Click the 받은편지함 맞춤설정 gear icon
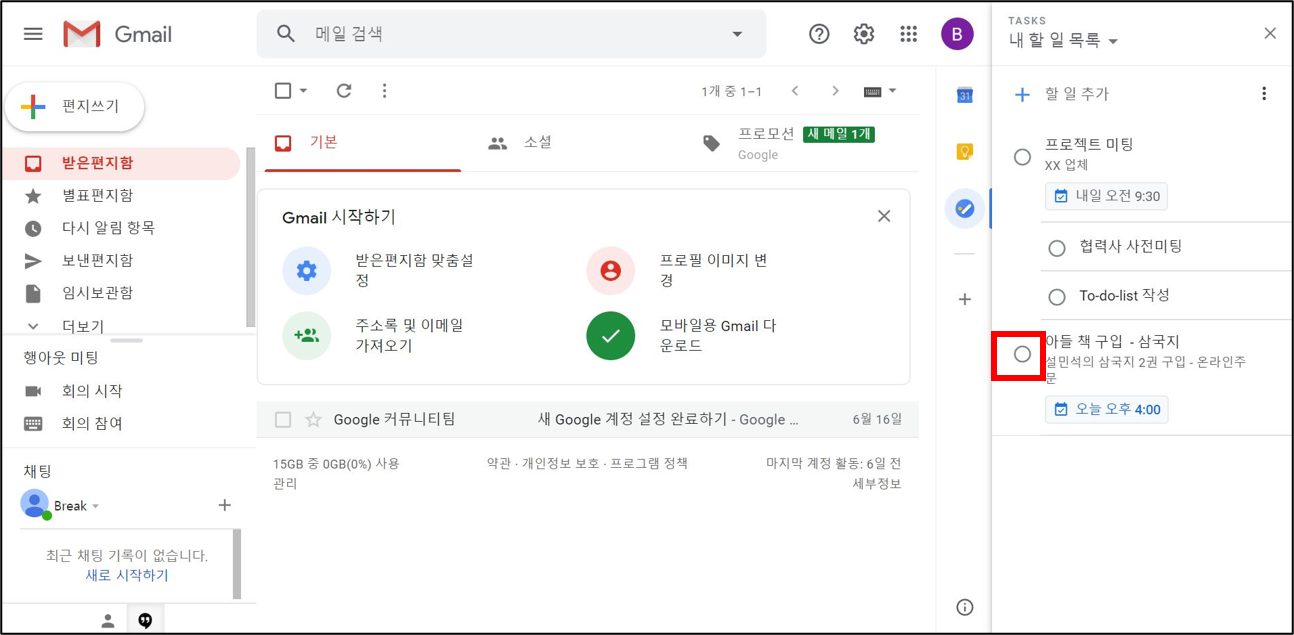The height and width of the screenshot is (635, 1294). pos(306,270)
